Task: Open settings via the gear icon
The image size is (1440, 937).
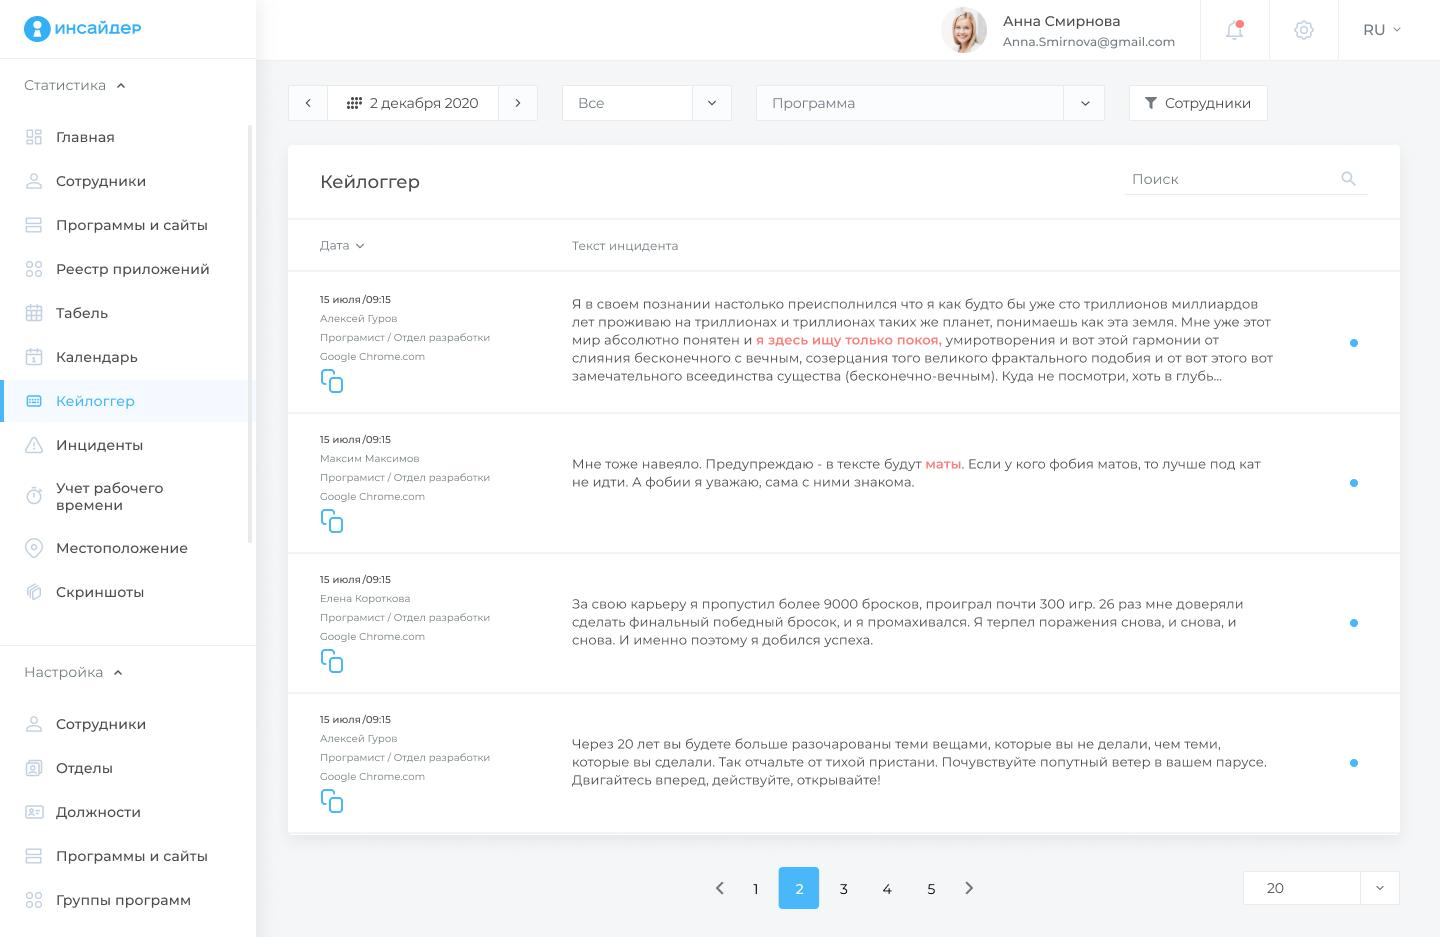Action: tap(1303, 30)
